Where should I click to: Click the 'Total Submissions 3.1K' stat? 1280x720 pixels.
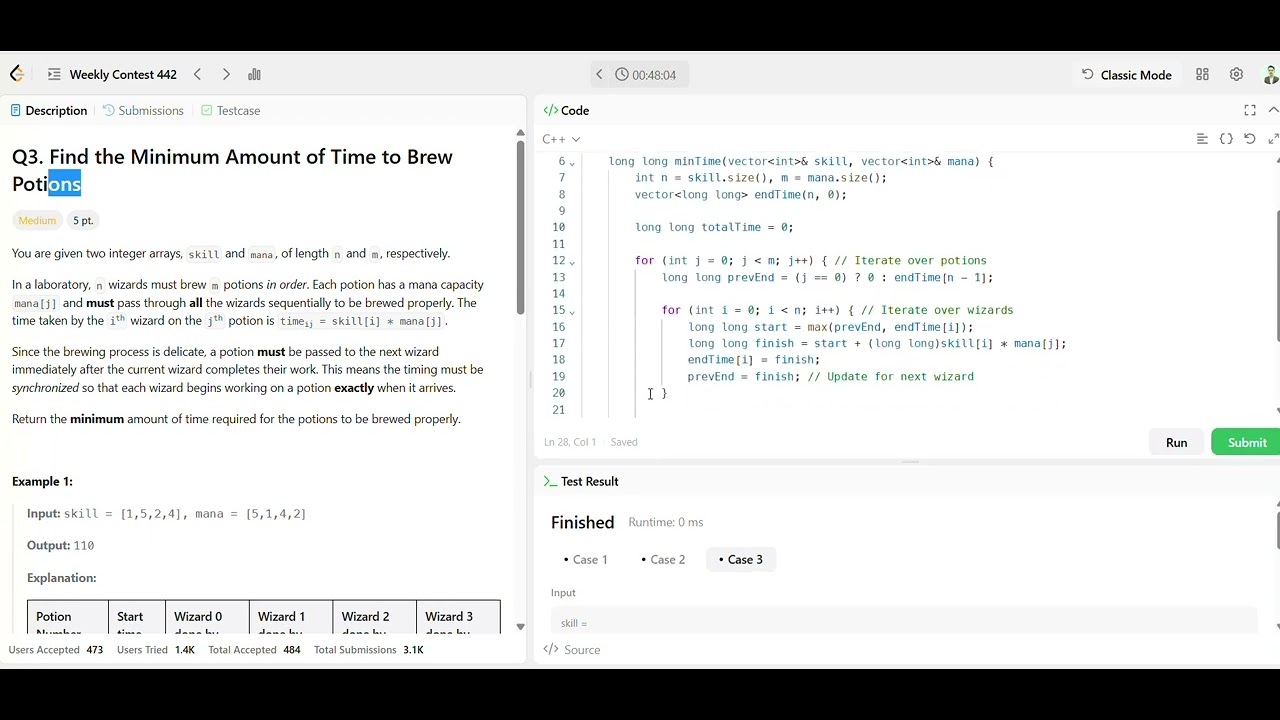coord(369,650)
